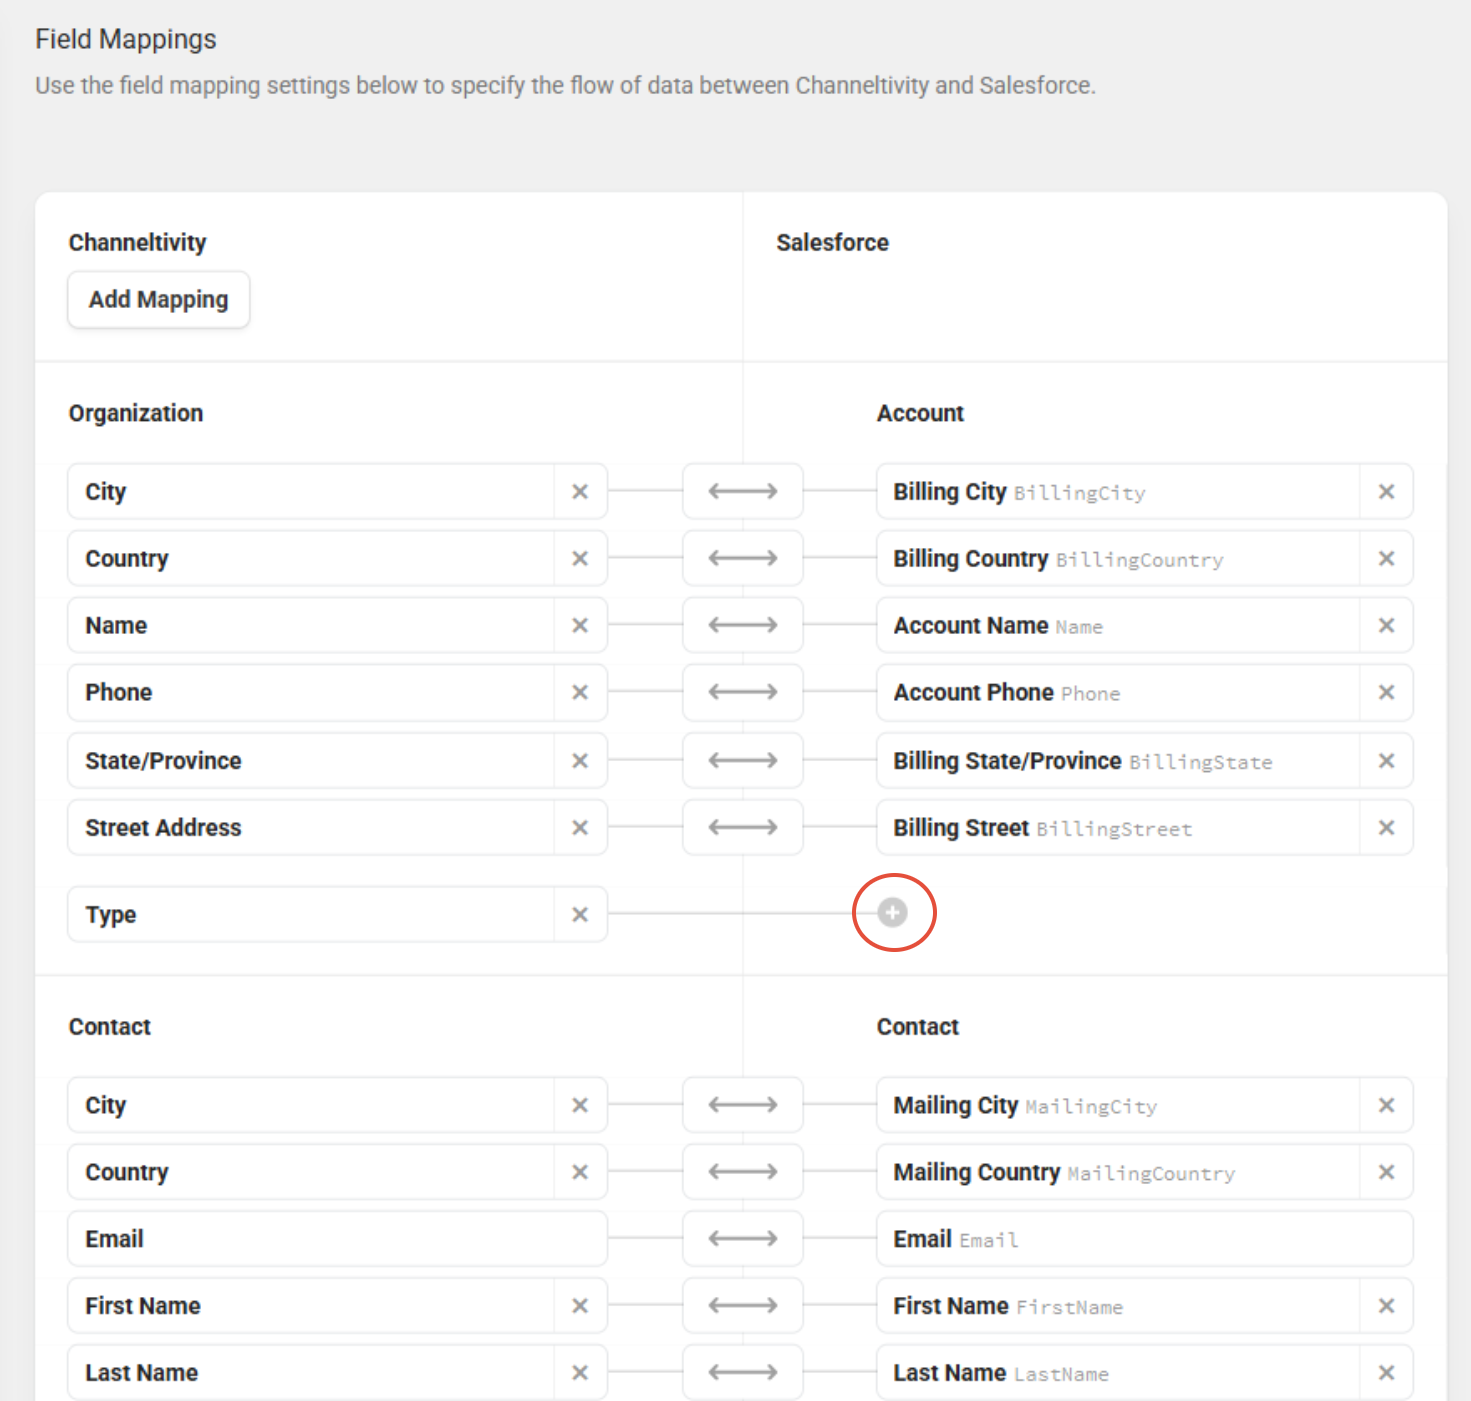Clear the Billing Country Salesforce field

point(1386,558)
